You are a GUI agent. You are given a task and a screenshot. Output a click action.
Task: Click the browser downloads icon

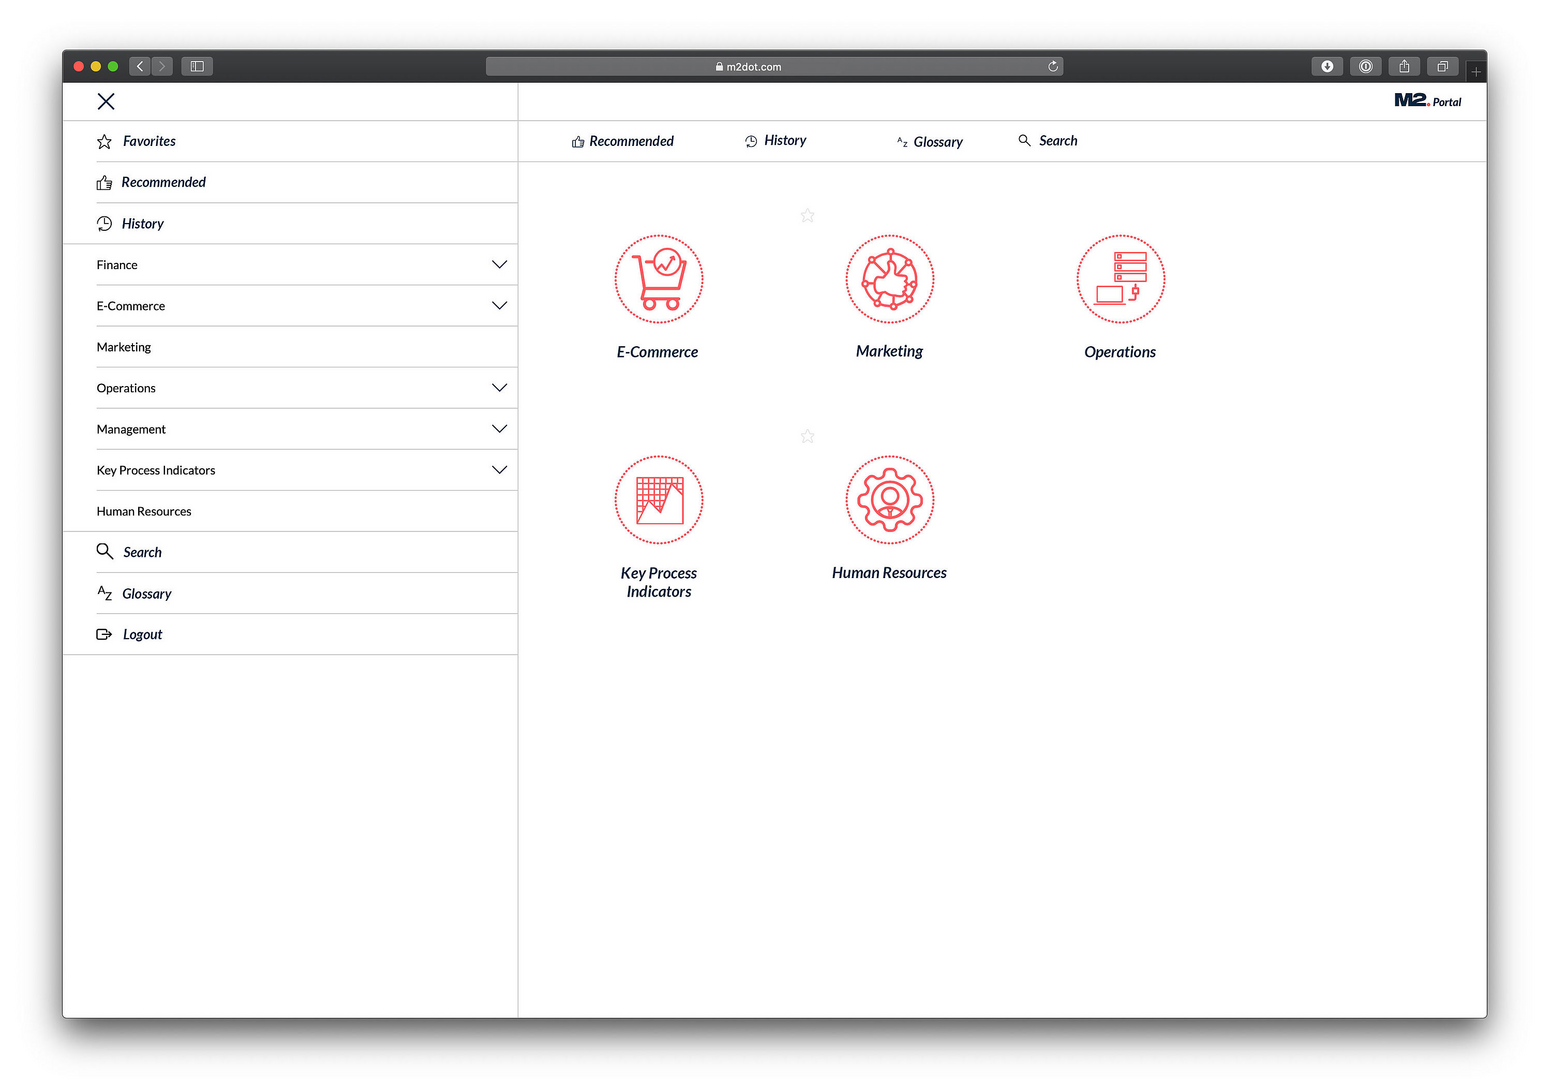[1327, 66]
